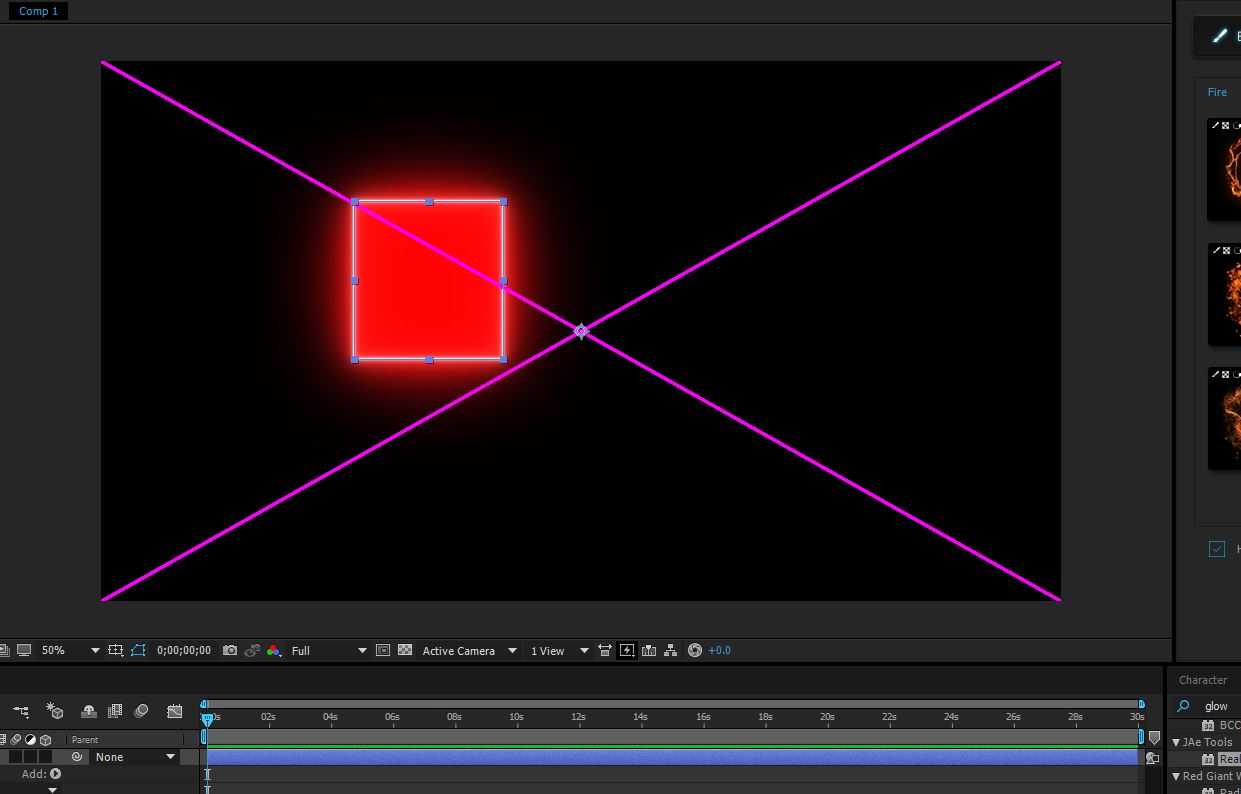
Task: Select the first Fire preset thumbnail
Action: [x=1224, y=169]
